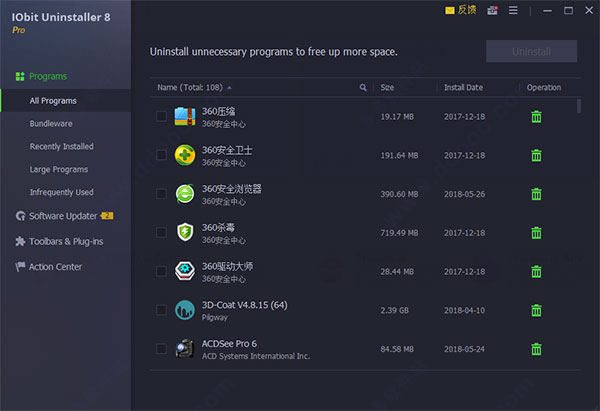Select All Programs in sidebar

(x=66, y=101)
